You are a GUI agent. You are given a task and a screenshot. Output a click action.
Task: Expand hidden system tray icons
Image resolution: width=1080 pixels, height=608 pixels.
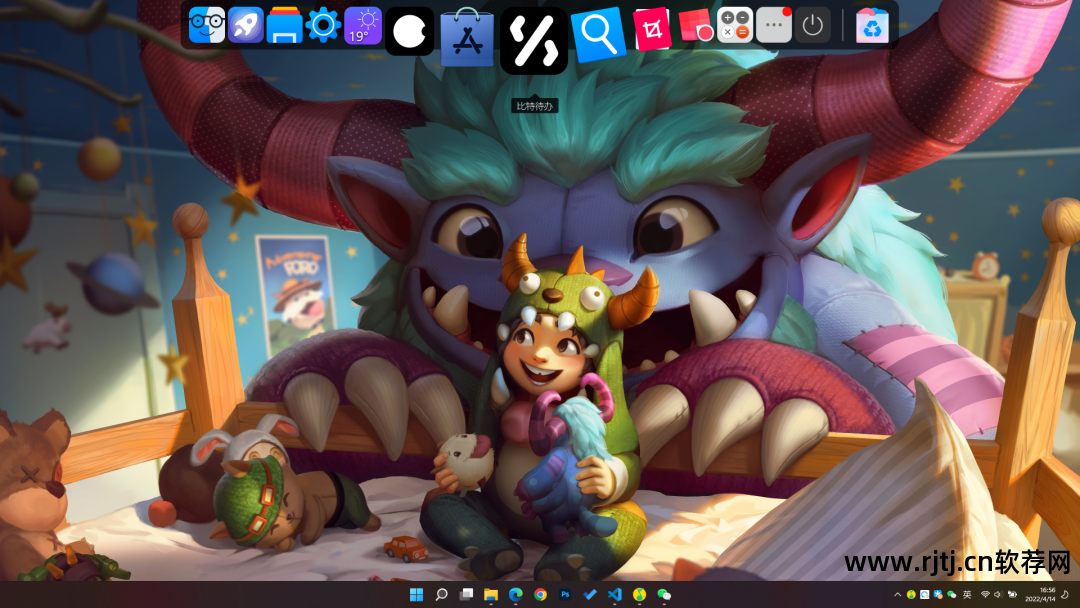897,594
